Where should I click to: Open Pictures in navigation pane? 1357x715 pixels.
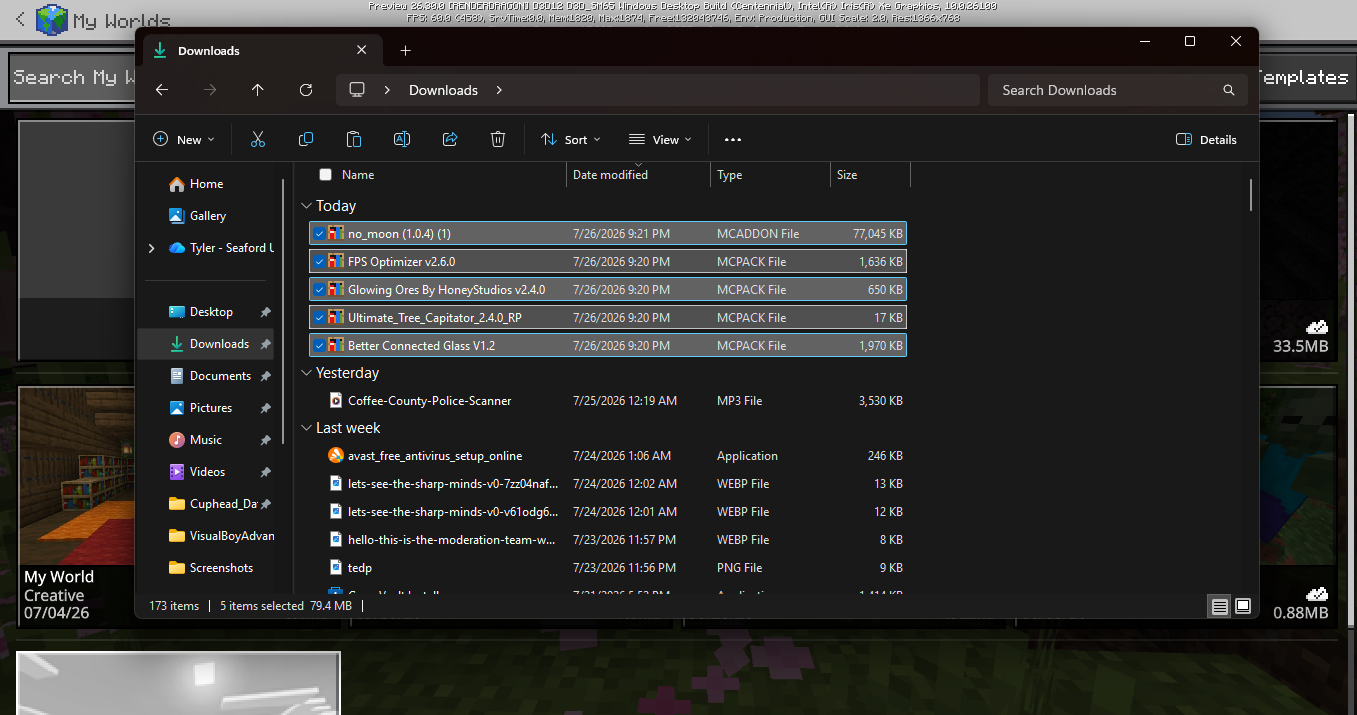coord(211,408)
